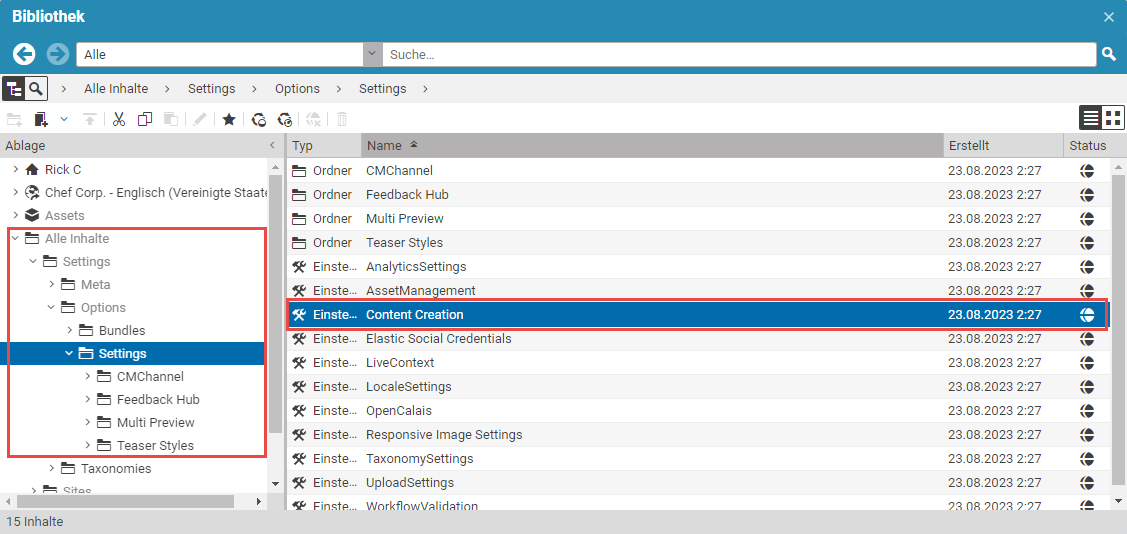Select the UploadSettings row
The image size is (1127, 534).
tap(699, 483)
